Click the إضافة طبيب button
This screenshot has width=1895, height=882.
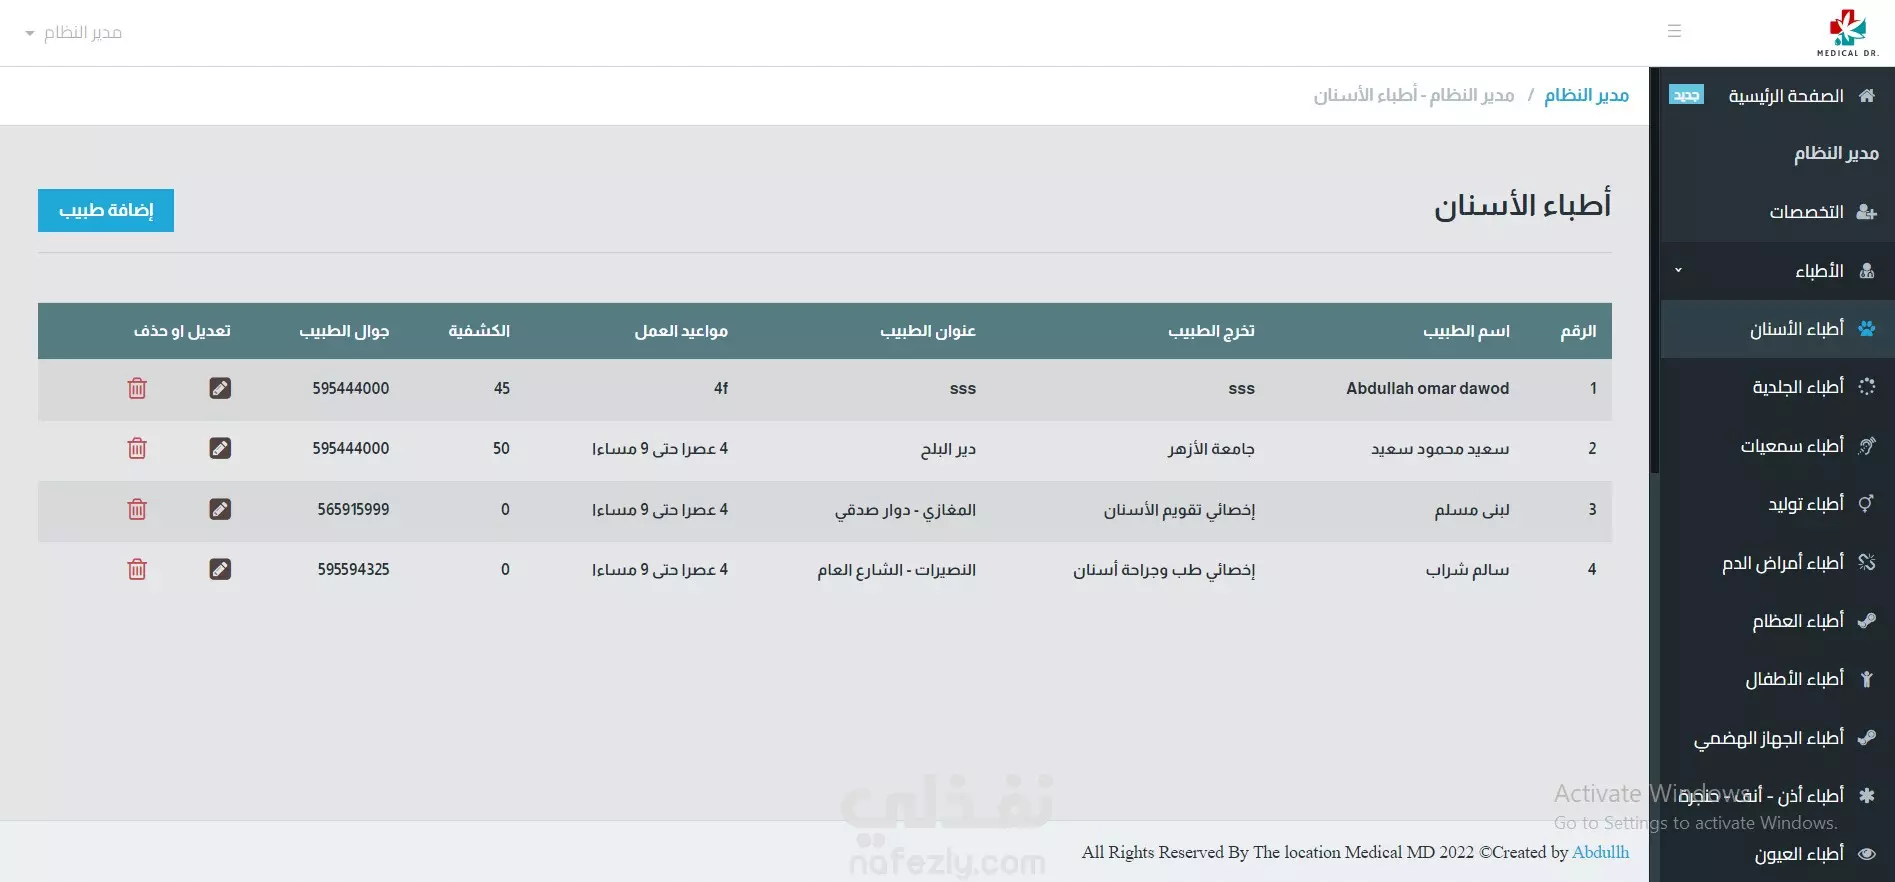[x=106, y=210]
